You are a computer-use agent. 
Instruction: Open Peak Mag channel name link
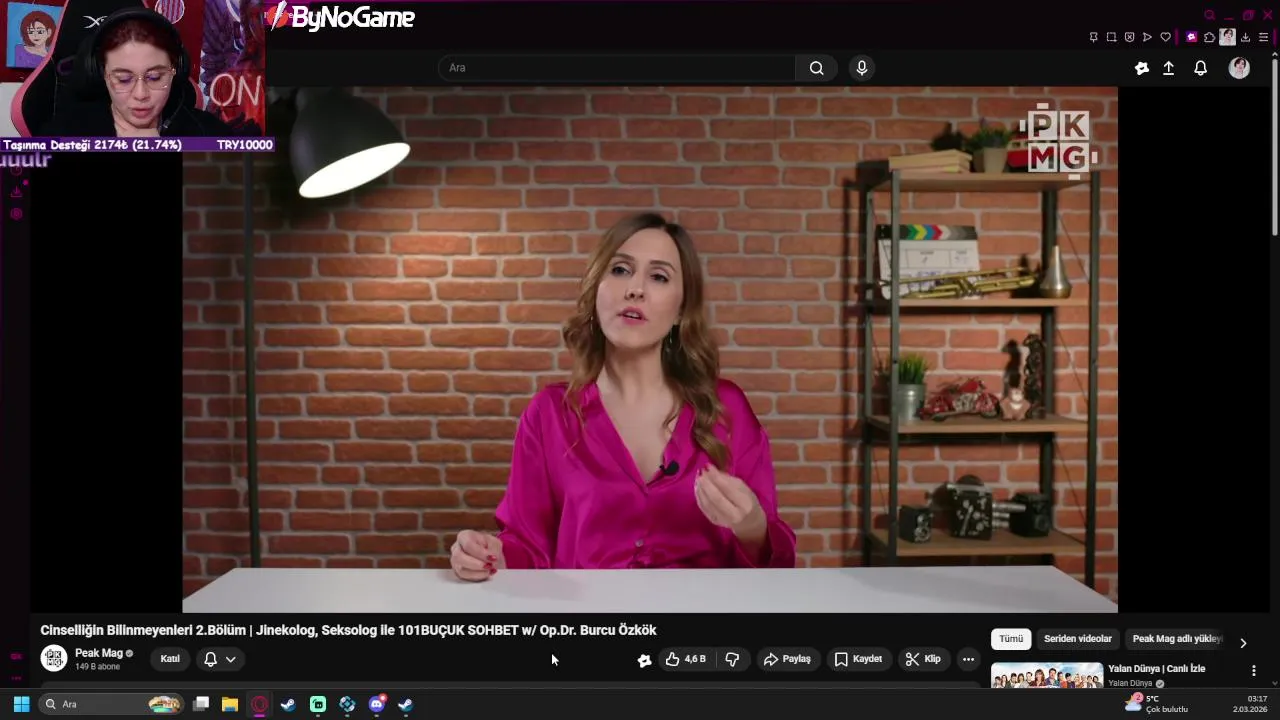[x=99, y=653]
